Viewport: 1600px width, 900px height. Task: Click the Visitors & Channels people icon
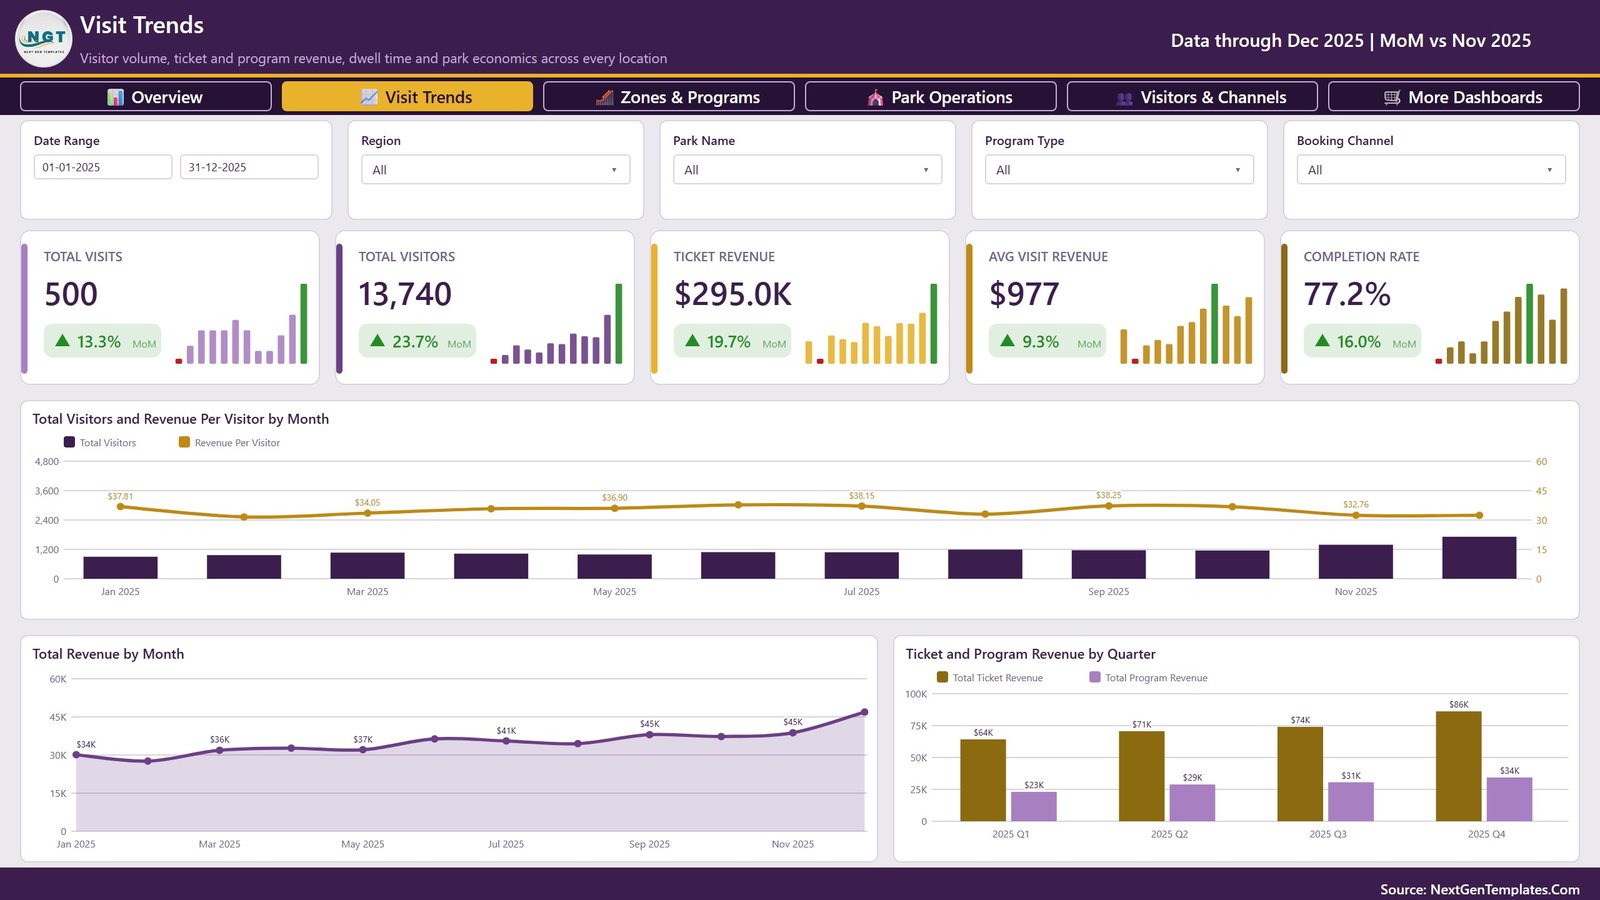1125,98
